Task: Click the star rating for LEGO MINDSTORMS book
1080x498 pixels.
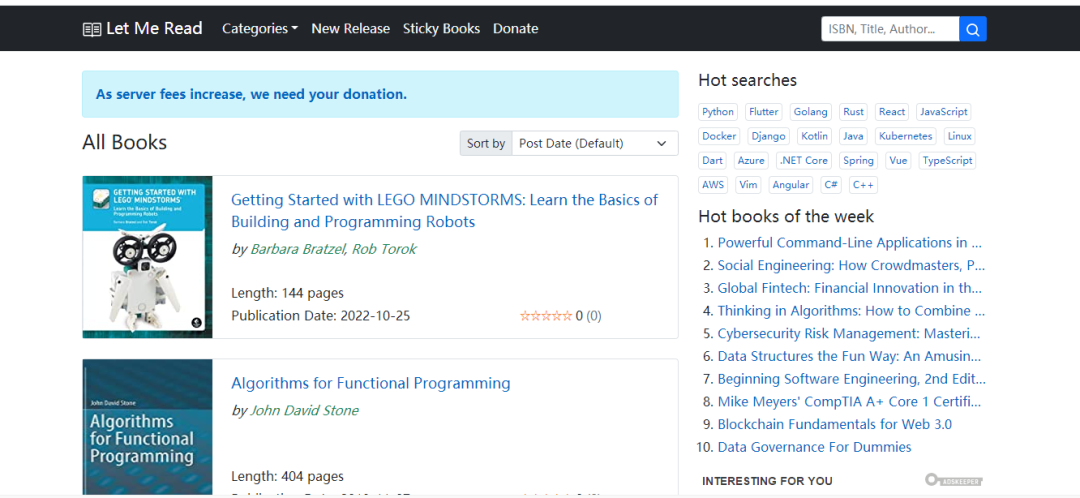Action: coord(545,316)
